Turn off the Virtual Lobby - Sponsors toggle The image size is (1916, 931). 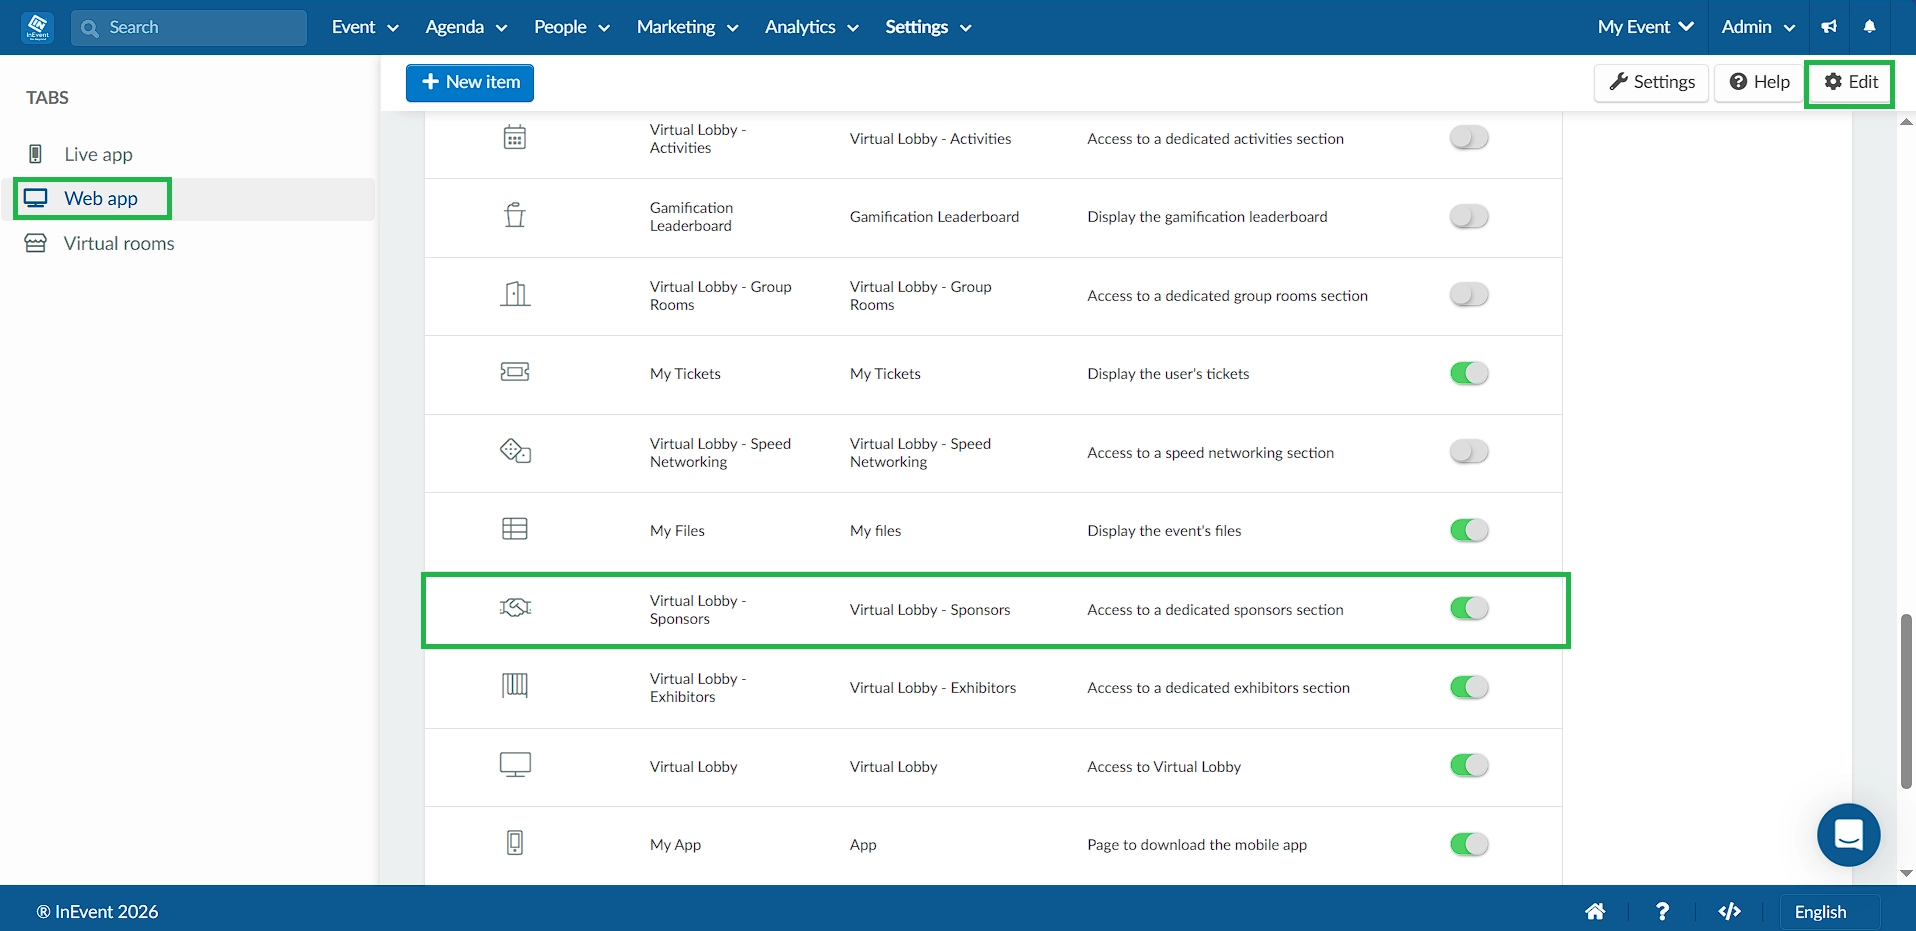1469,608
